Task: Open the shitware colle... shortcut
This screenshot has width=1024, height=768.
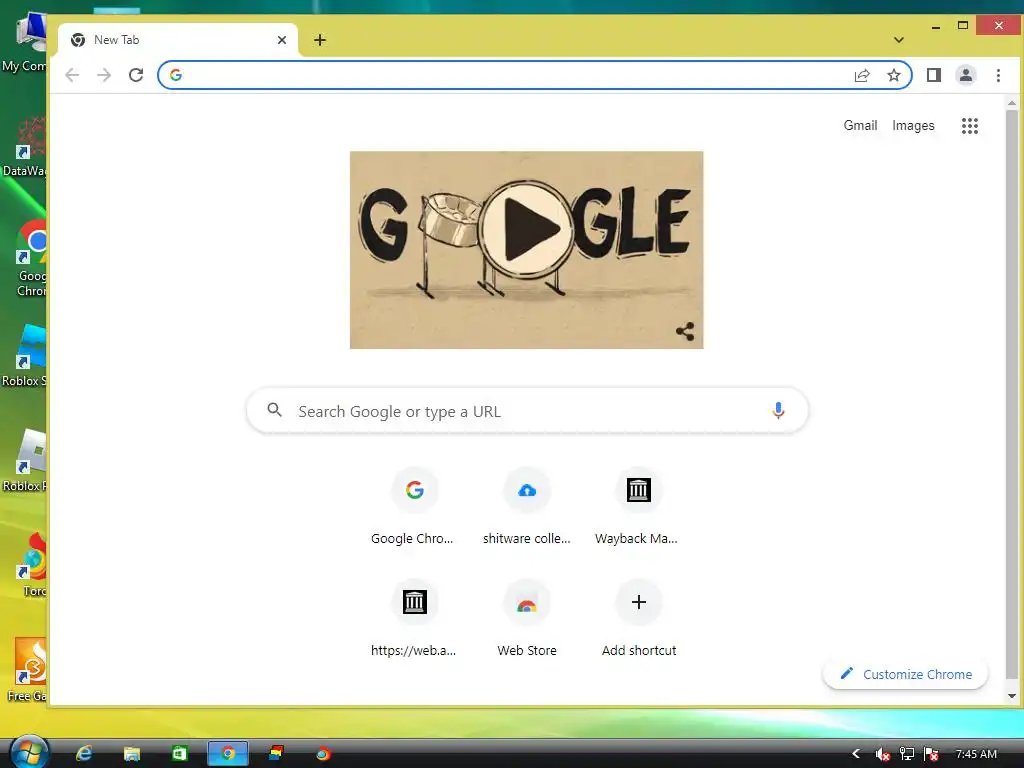Action: pos(526,507)
